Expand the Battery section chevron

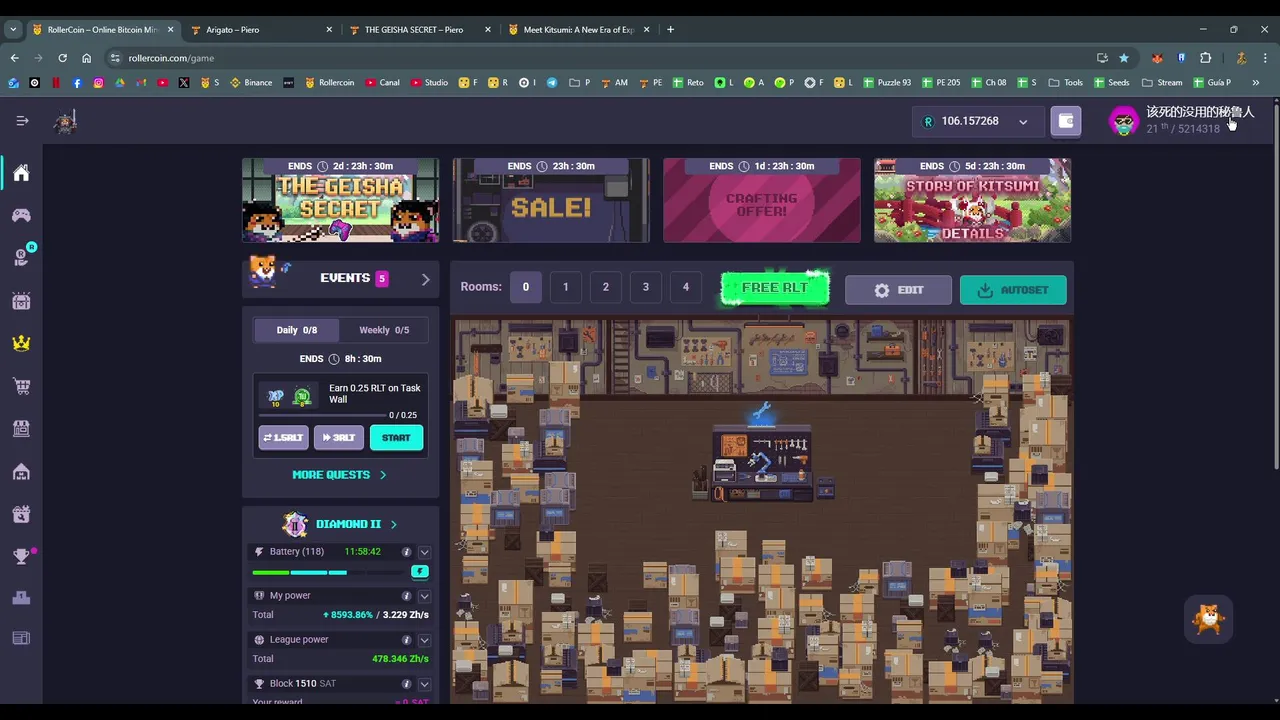pyautogui.click(x=425, y=552)
